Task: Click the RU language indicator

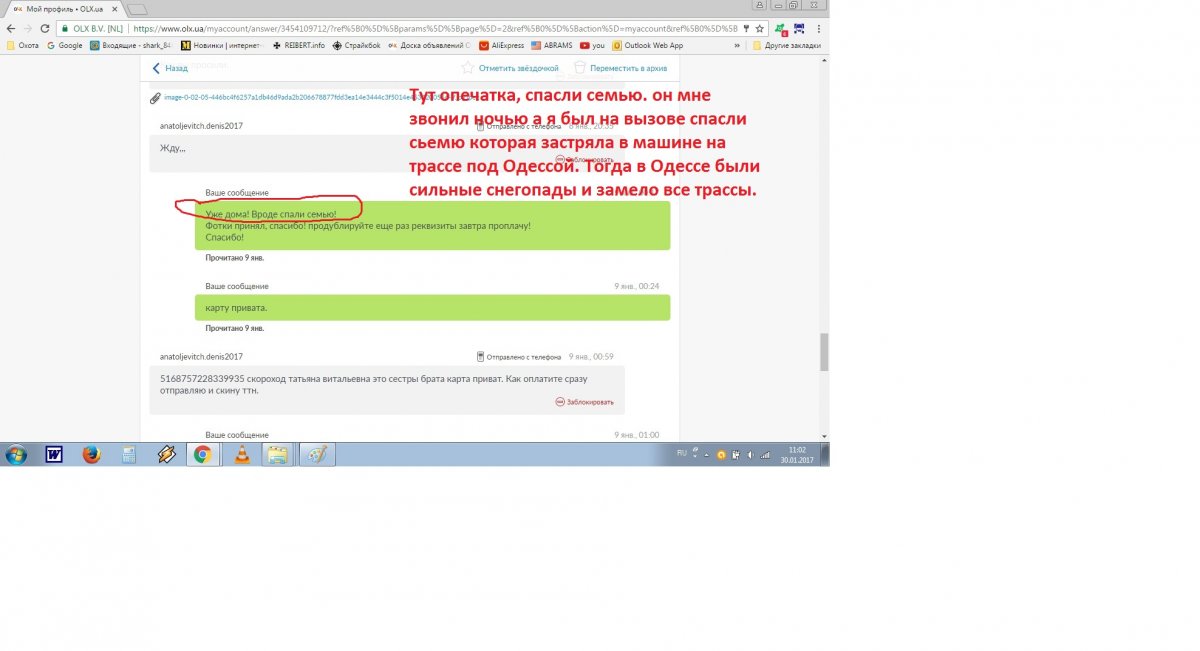Action: pos(682,453)
